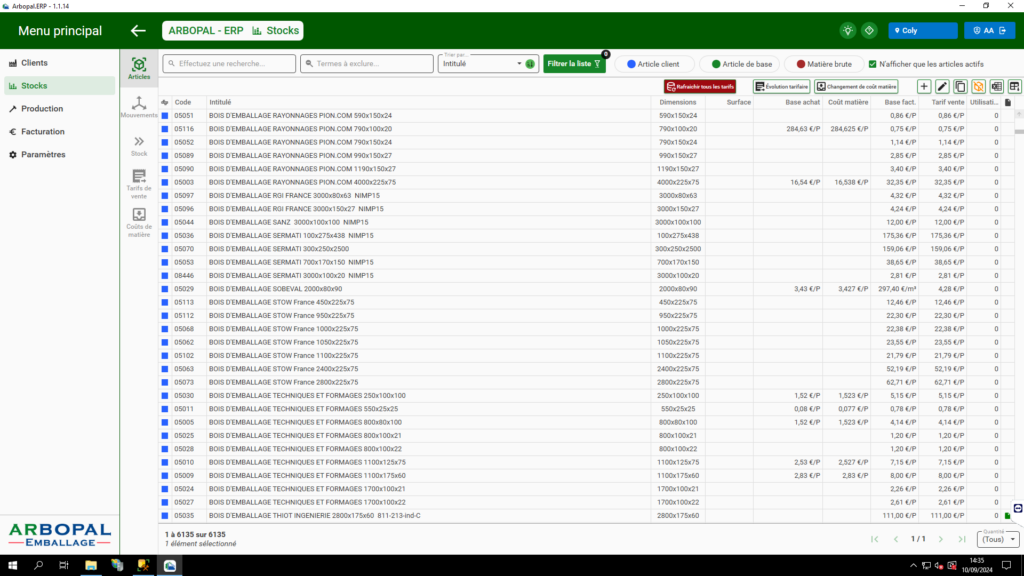The width and height of the screenshot is (1024, 576).
Task: Open Tarifs de vente section
Action: 138,184
